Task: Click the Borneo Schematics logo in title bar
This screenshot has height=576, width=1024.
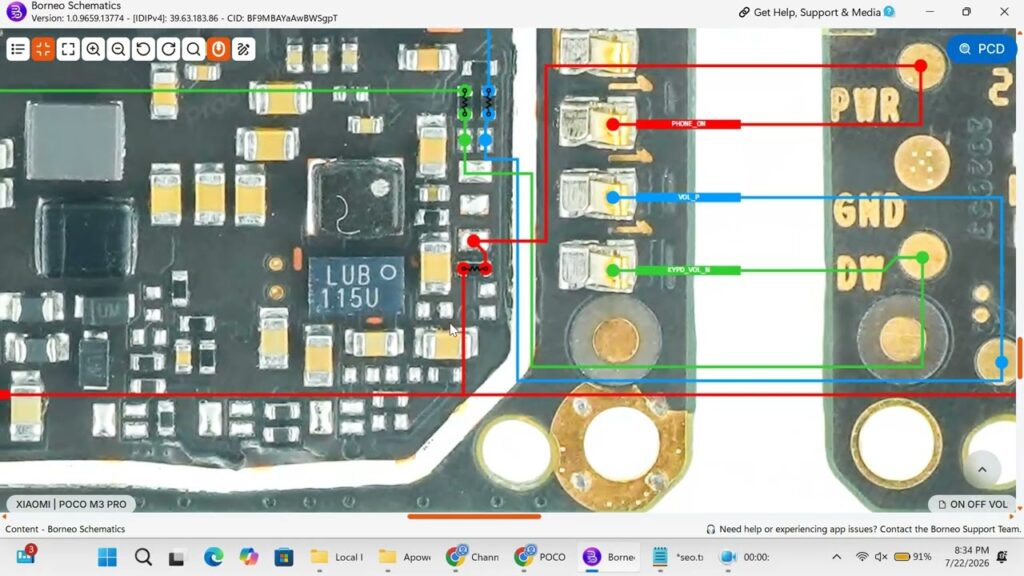Action: [16, 12]
